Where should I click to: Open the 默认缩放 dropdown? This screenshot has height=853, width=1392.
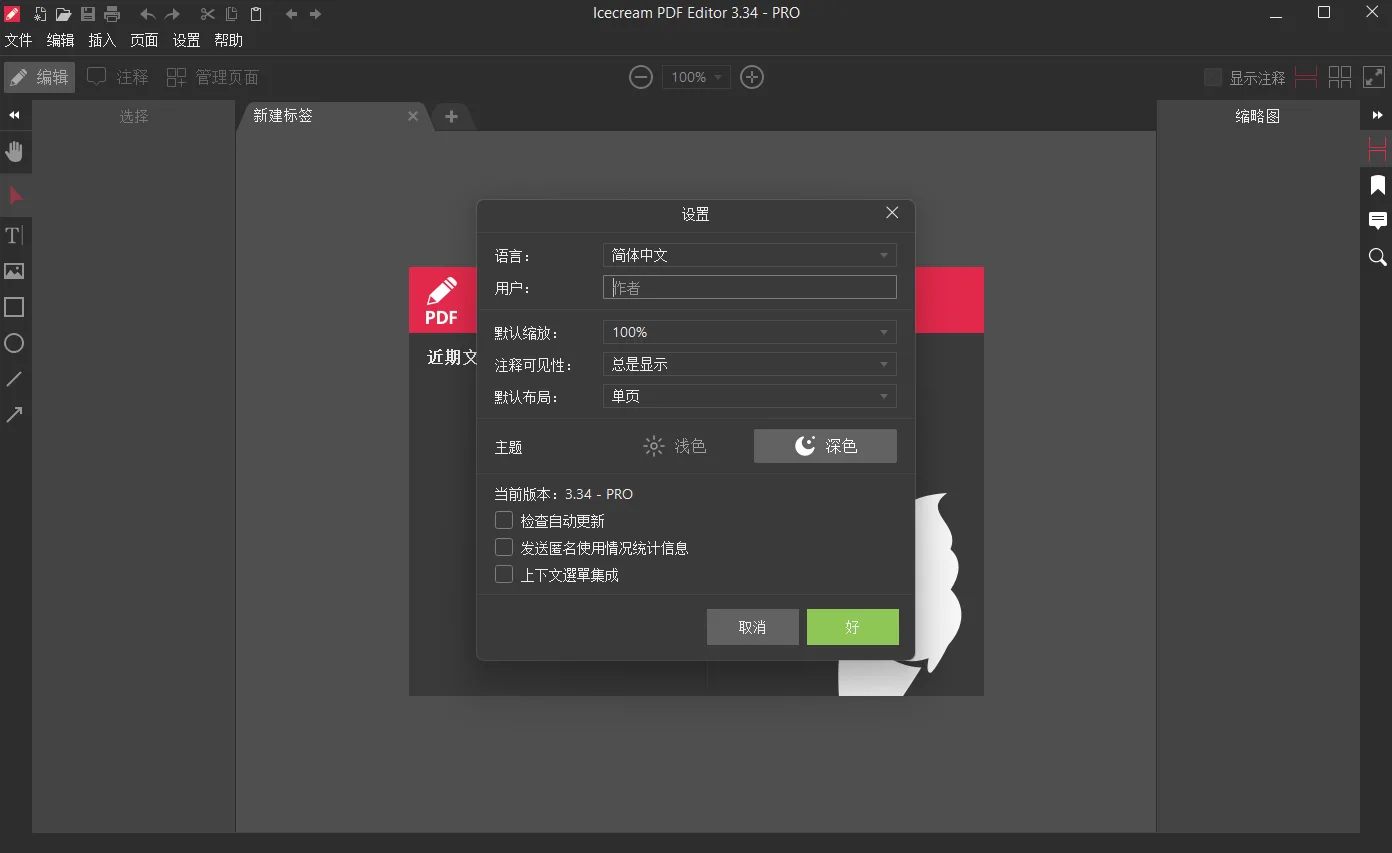pos(750,332)
